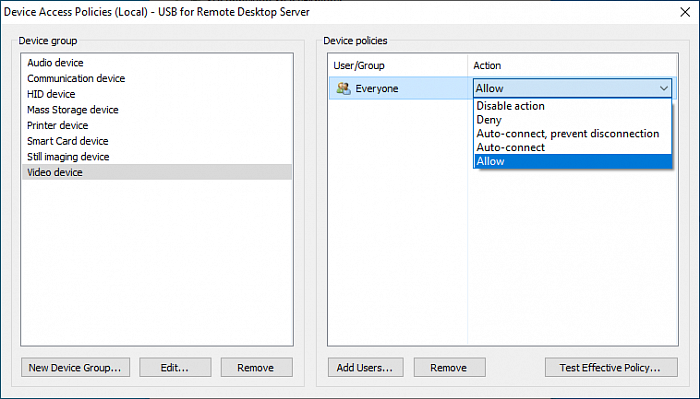Remove the selected device group
The height and width of the screenshot is (399, 700).
[x=256, y=367]
